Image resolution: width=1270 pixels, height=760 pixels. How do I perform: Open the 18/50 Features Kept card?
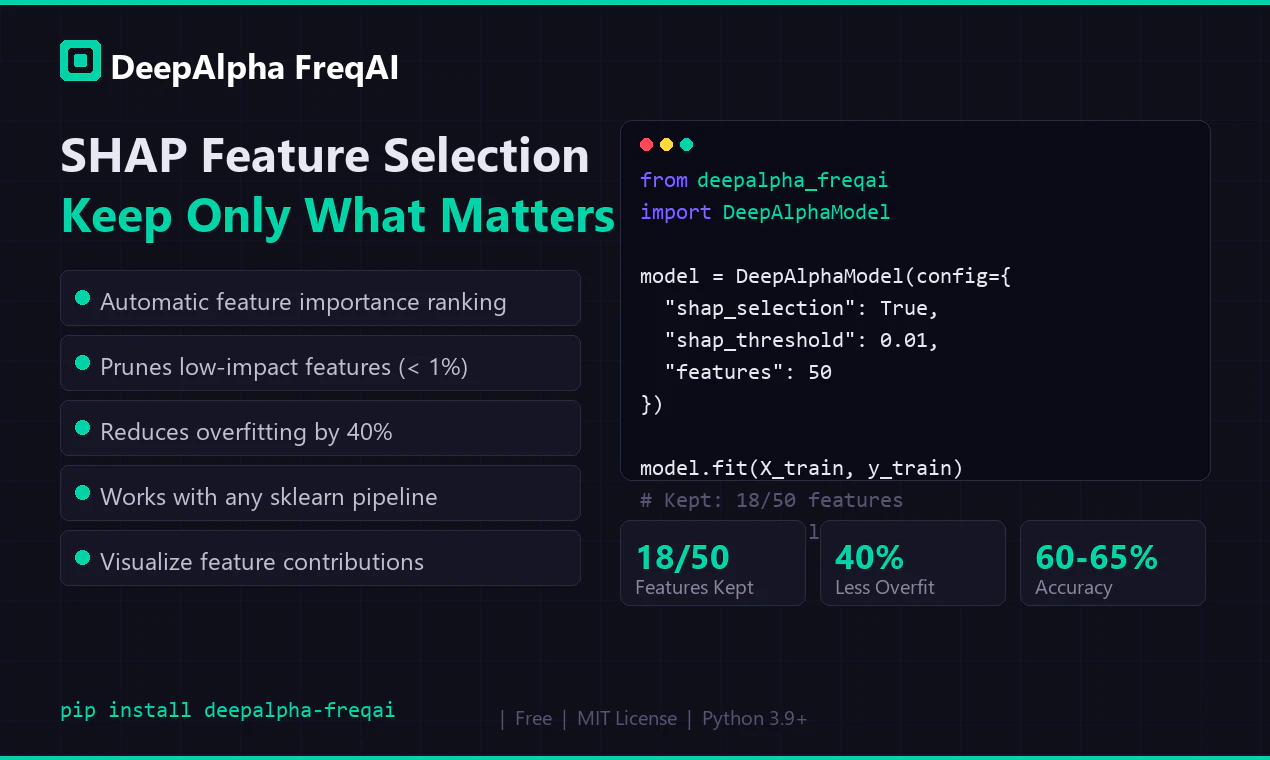(713, 563)
